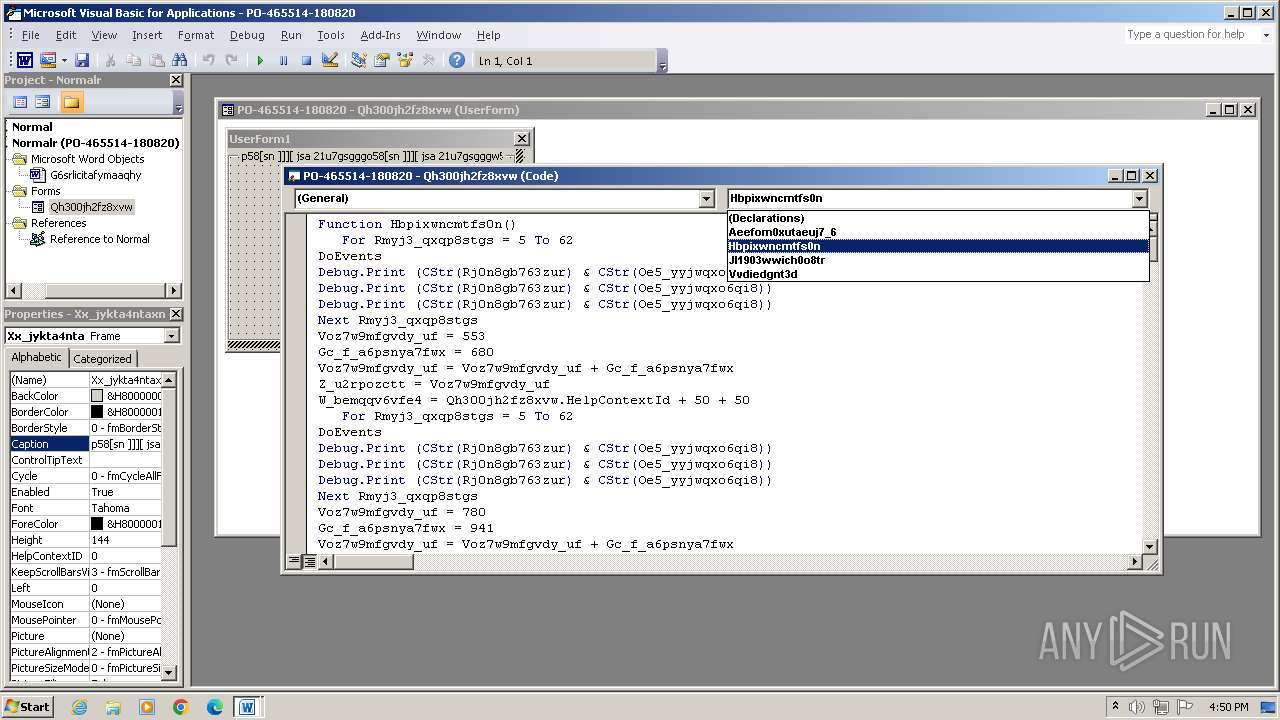Select the Font property row
Screen dimensions: 1280x720
[85, 508]
